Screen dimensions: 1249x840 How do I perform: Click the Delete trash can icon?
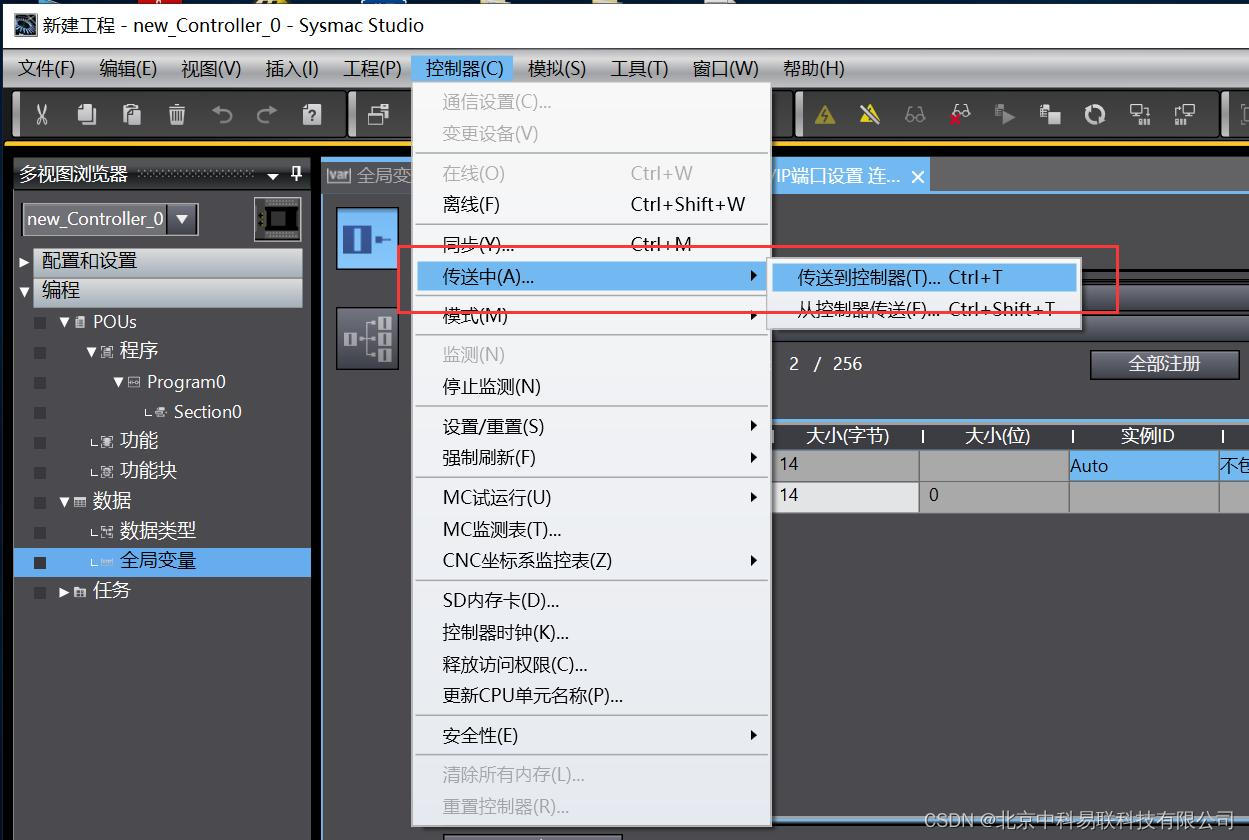(176, 115)
